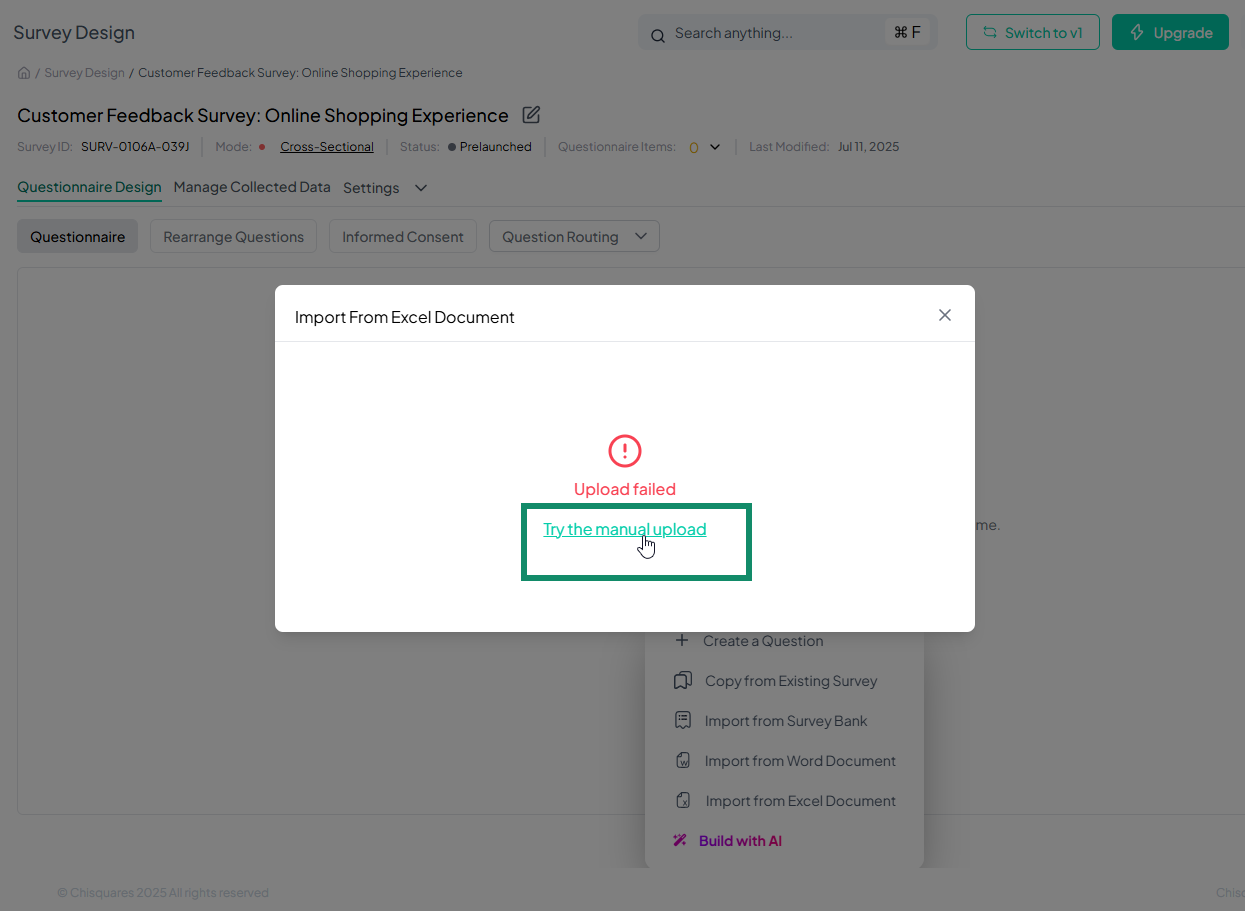Expand the Questionnaire Items count chevron
Image resolution: width=1245 pixels, height=911 pixels.
715,147
